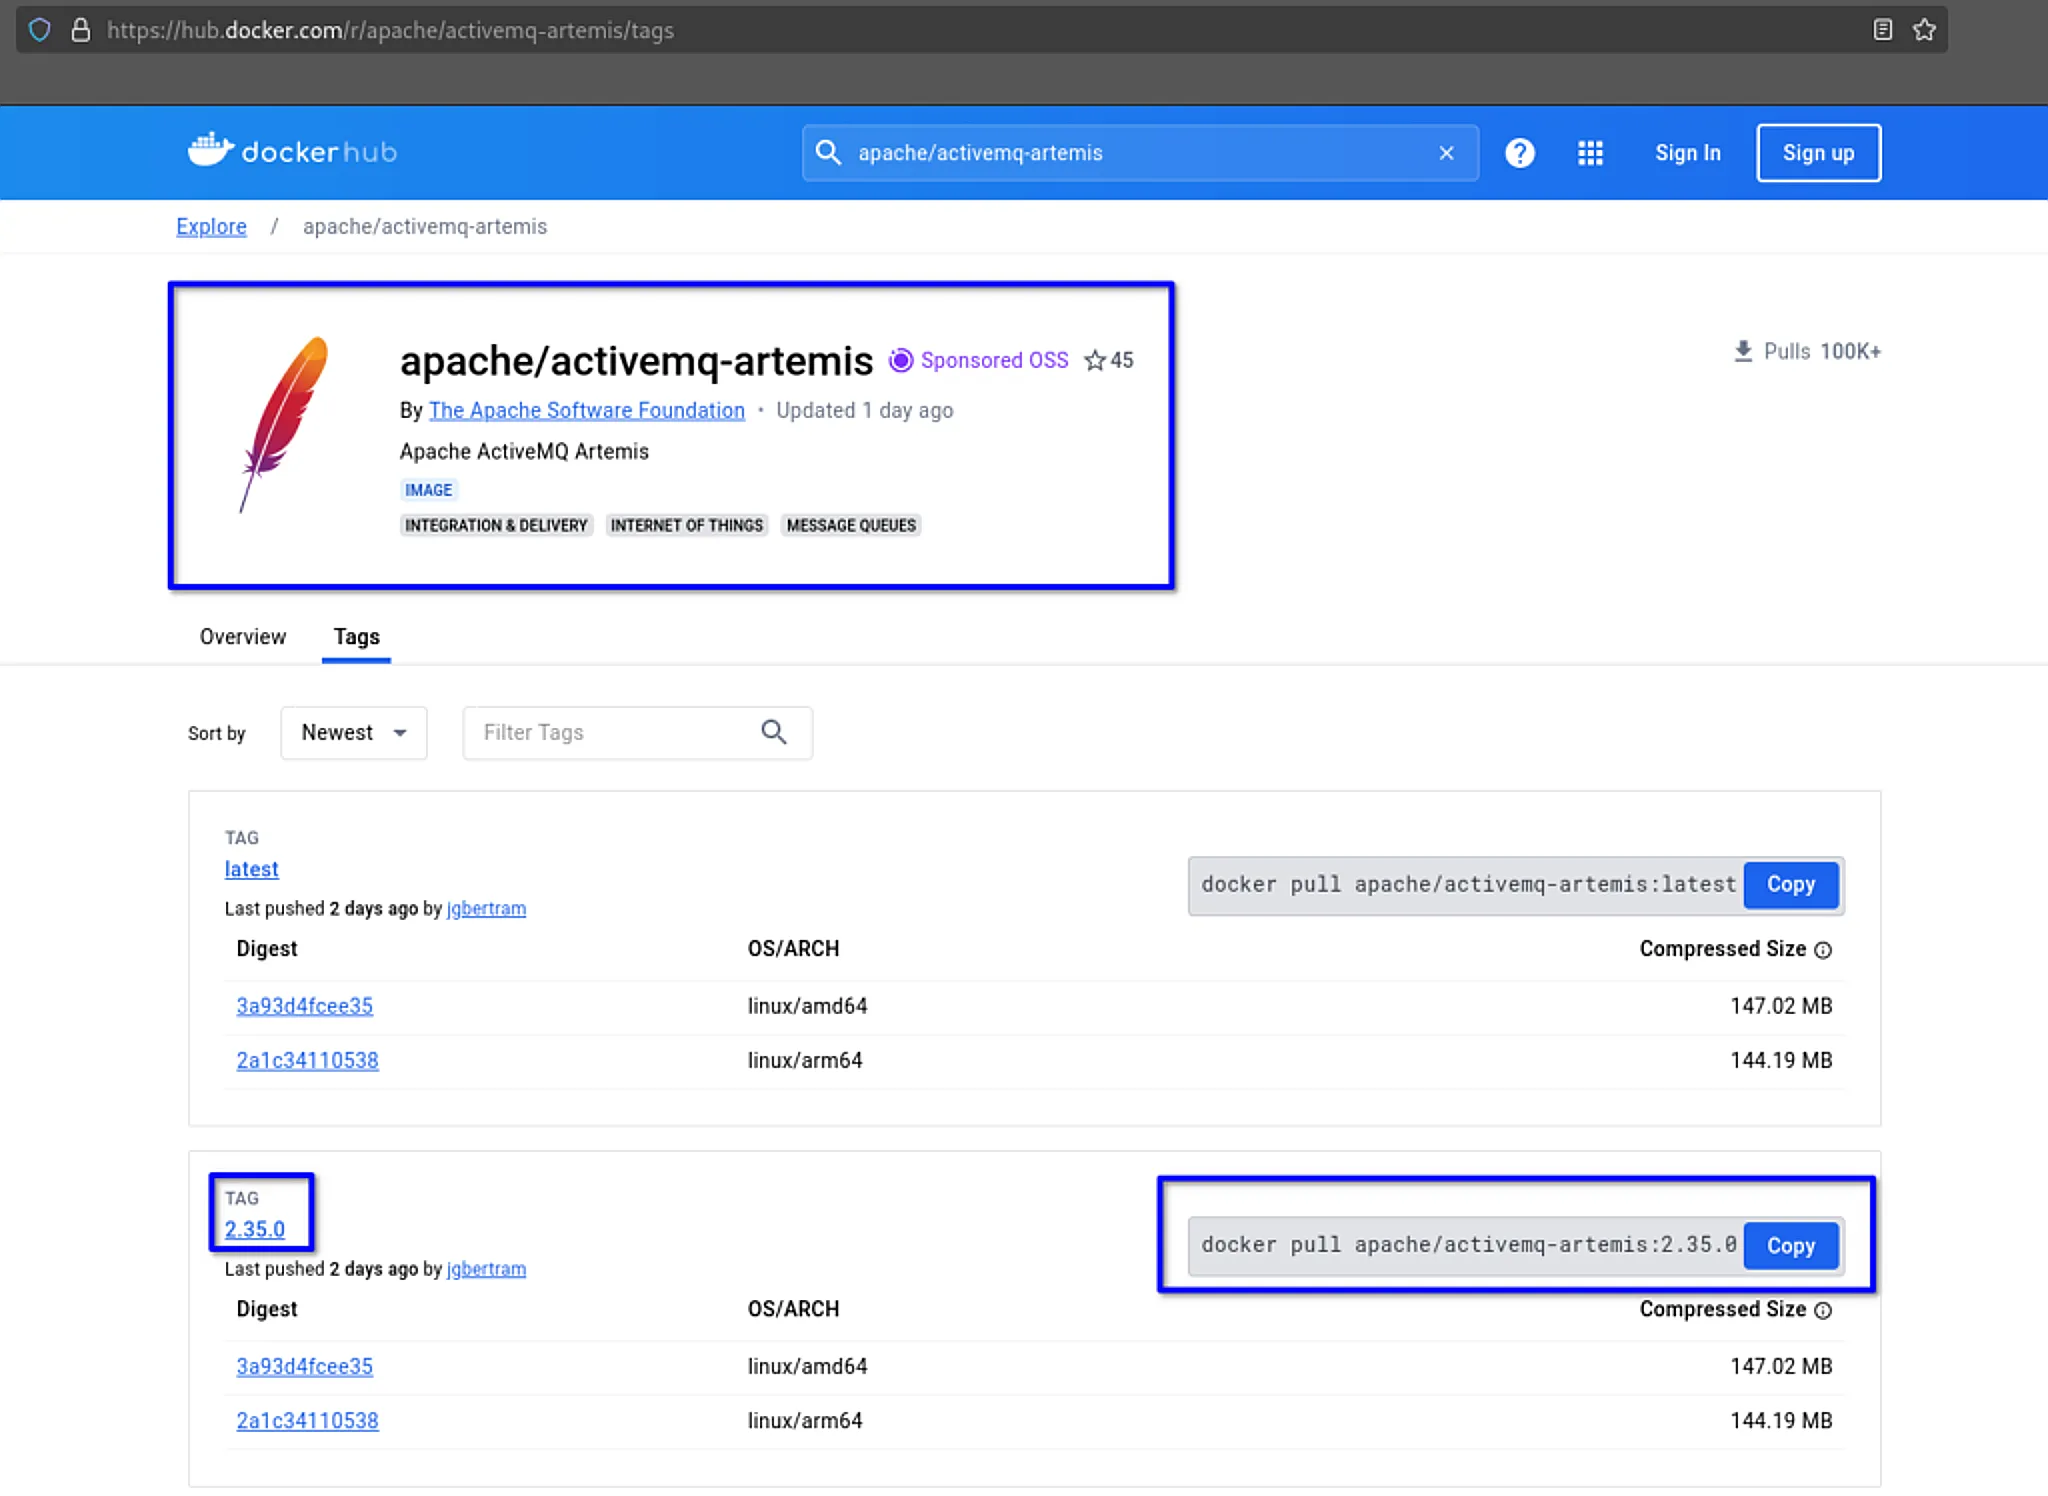Screen dimensions: 2048x1496
Task: Click the 144.19 MB size under 2.35.0
Action: point(1781,1420)
